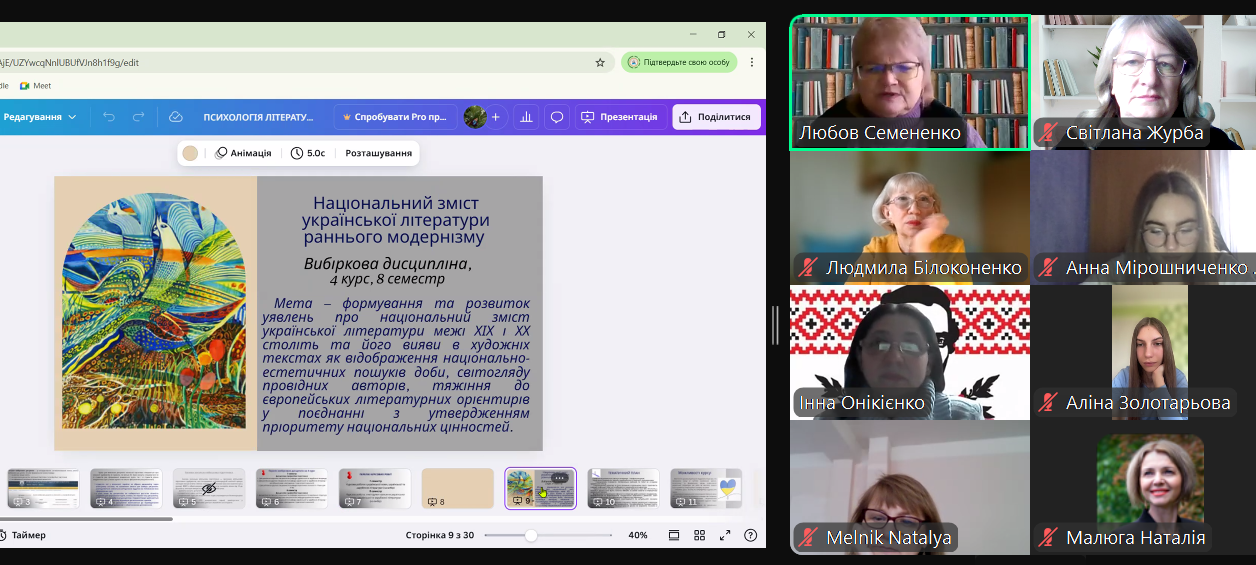Toggle the grid view of pages
The width and height of the screenshot is (1256, 565).
click(x=700, y=535)
